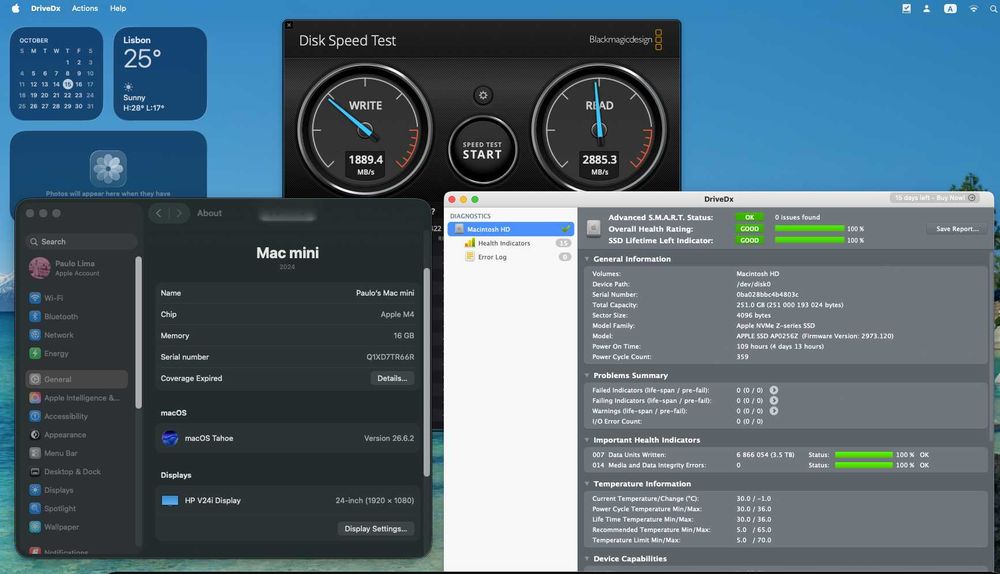Go forward in System Settings

[x=179, y=213]
